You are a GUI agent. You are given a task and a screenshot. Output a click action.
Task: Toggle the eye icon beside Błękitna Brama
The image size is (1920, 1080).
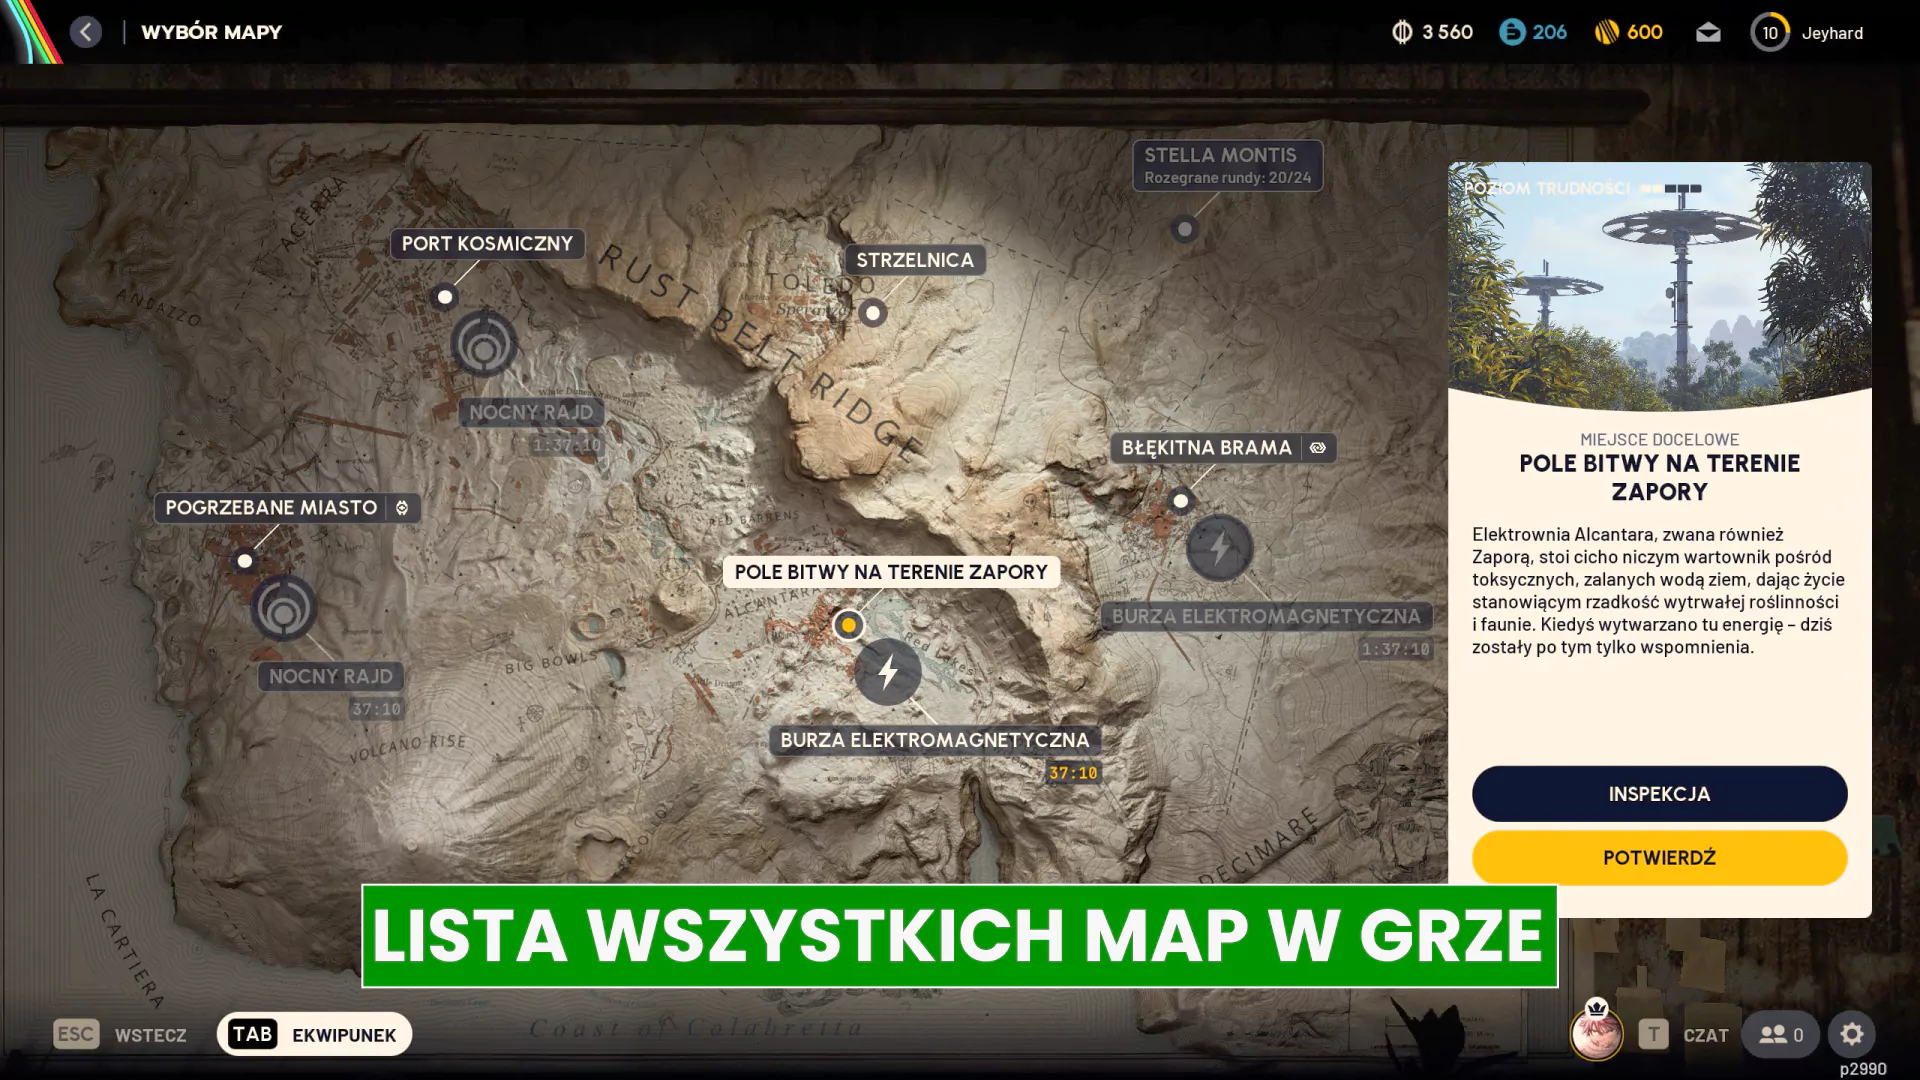(1317, 448)
